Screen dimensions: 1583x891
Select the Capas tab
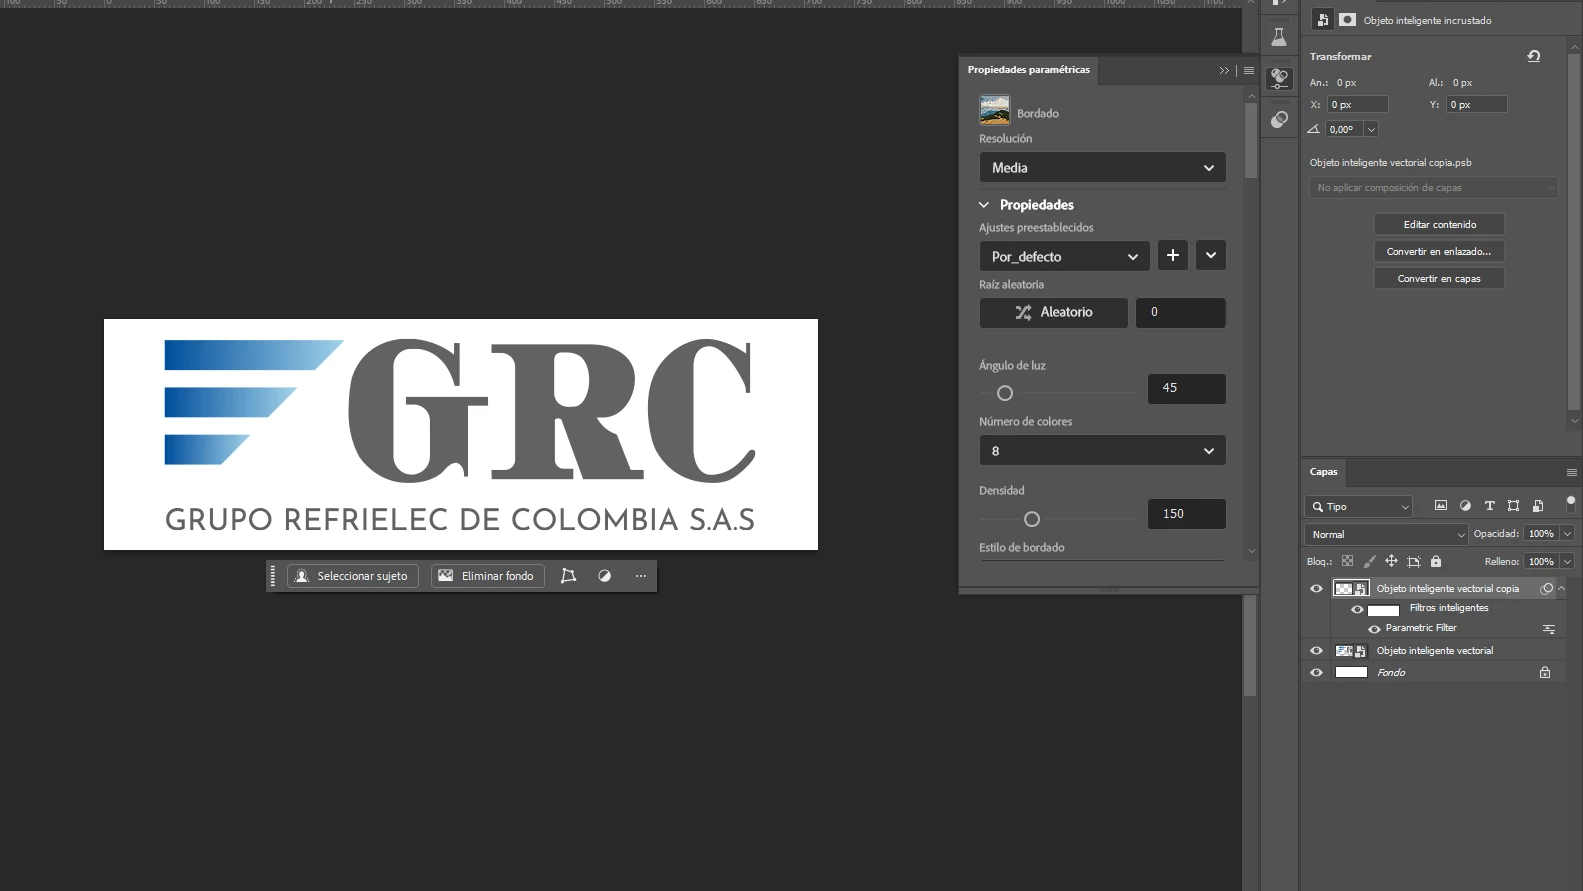pos(1324,472)
